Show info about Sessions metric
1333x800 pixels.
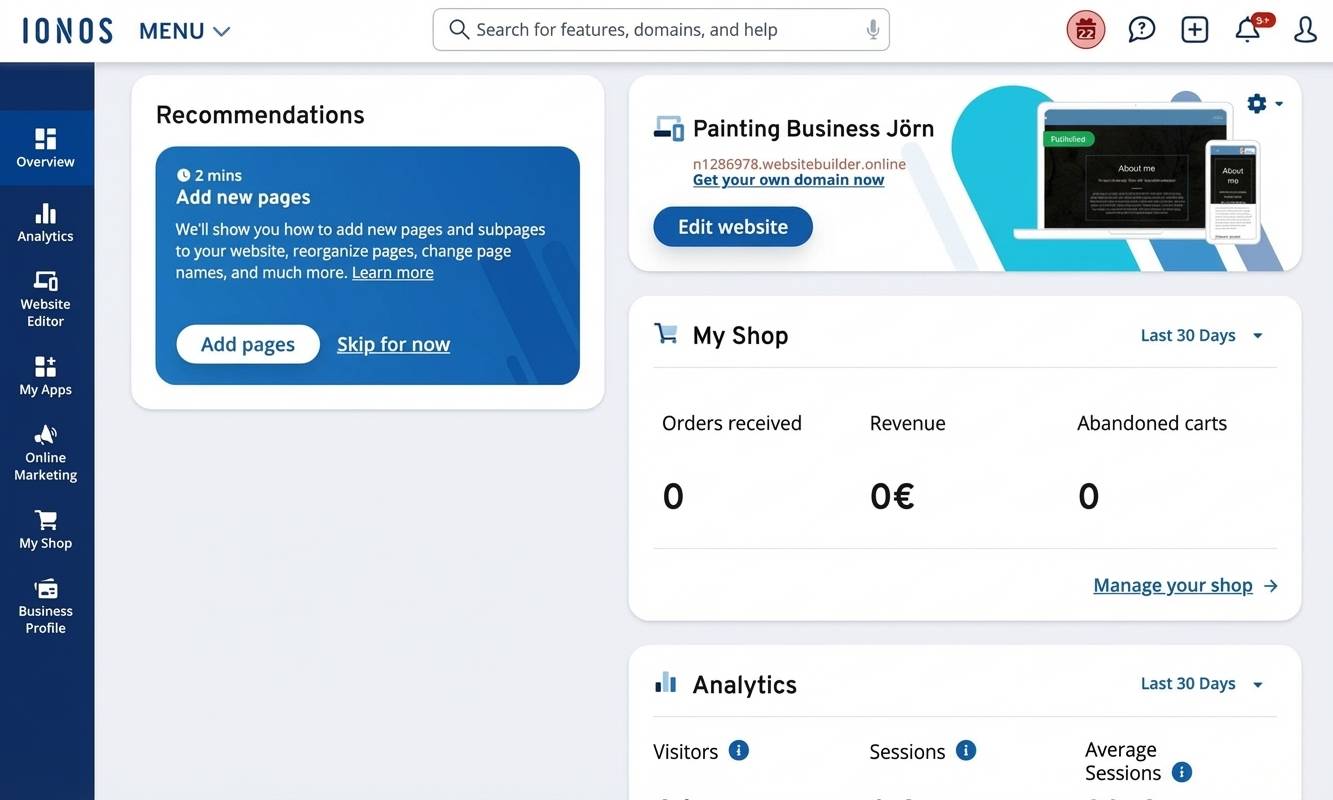pyautogui.click(x=966, y=750)
